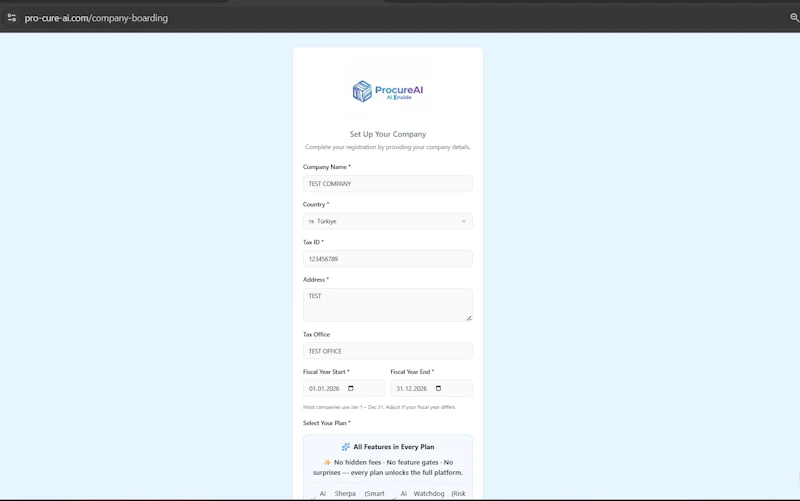Click the Türkiye flag icon in Country field

311,221
